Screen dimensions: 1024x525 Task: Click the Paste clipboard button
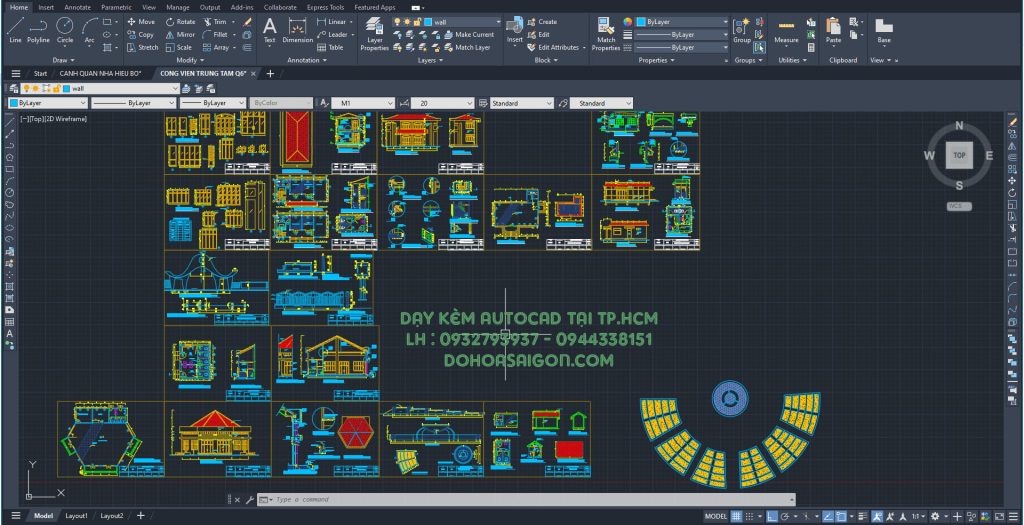click(x=833, y=31)
